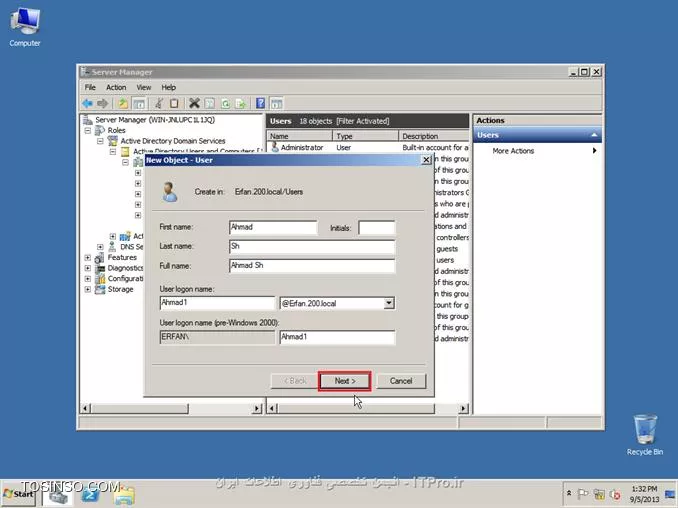Click the Back arrow in Server Manager toolbar
678x508 pixels.
click(87, 103)
